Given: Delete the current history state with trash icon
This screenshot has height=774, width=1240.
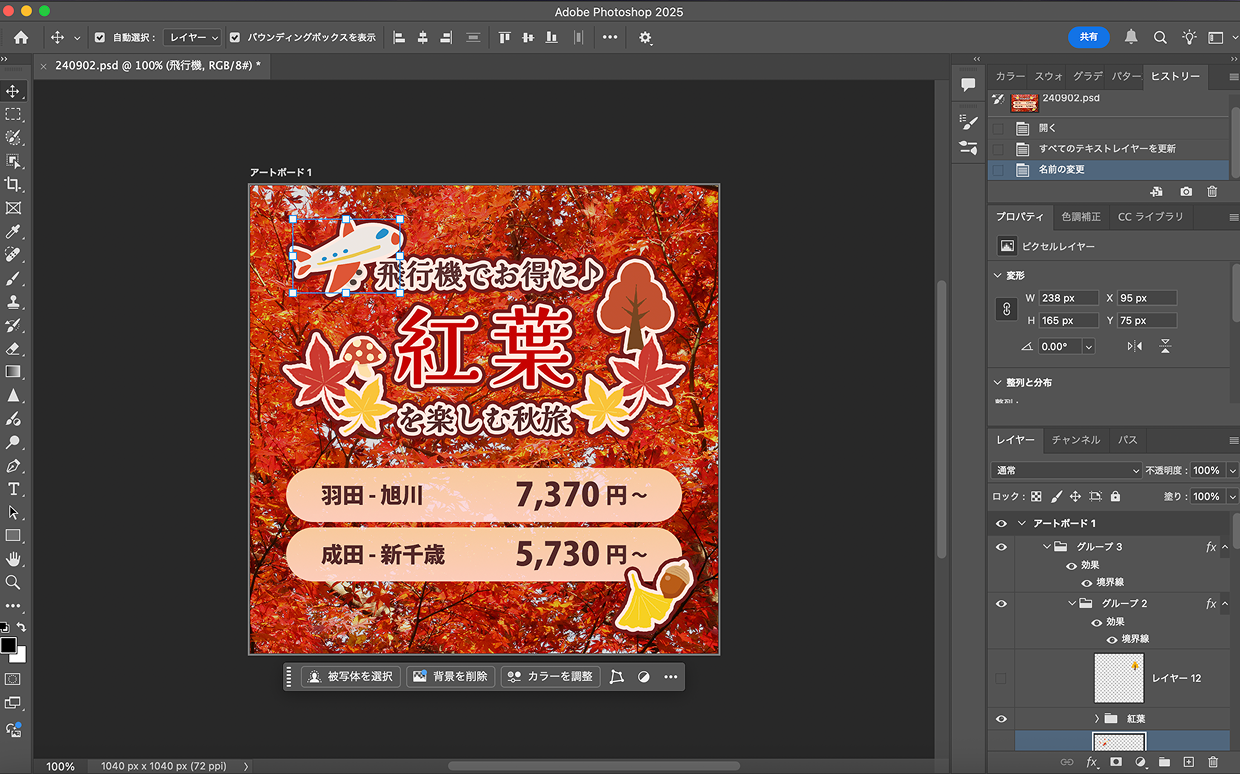Looking at the screenshot, I should pos(1212,191).
